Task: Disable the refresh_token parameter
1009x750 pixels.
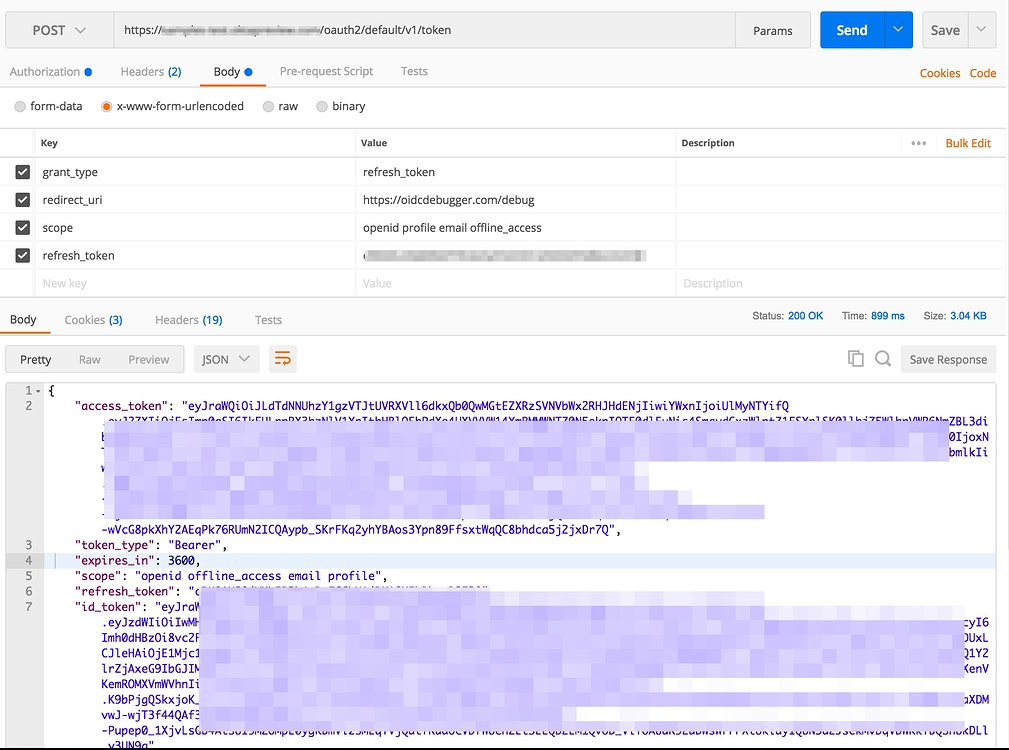Action: pyautogui.click(x=25, y=255)
